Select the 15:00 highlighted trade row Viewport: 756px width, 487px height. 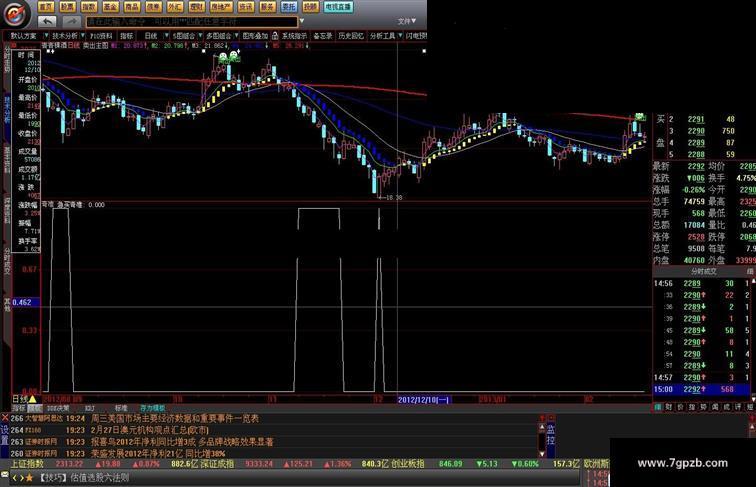[x=701, y=389]
